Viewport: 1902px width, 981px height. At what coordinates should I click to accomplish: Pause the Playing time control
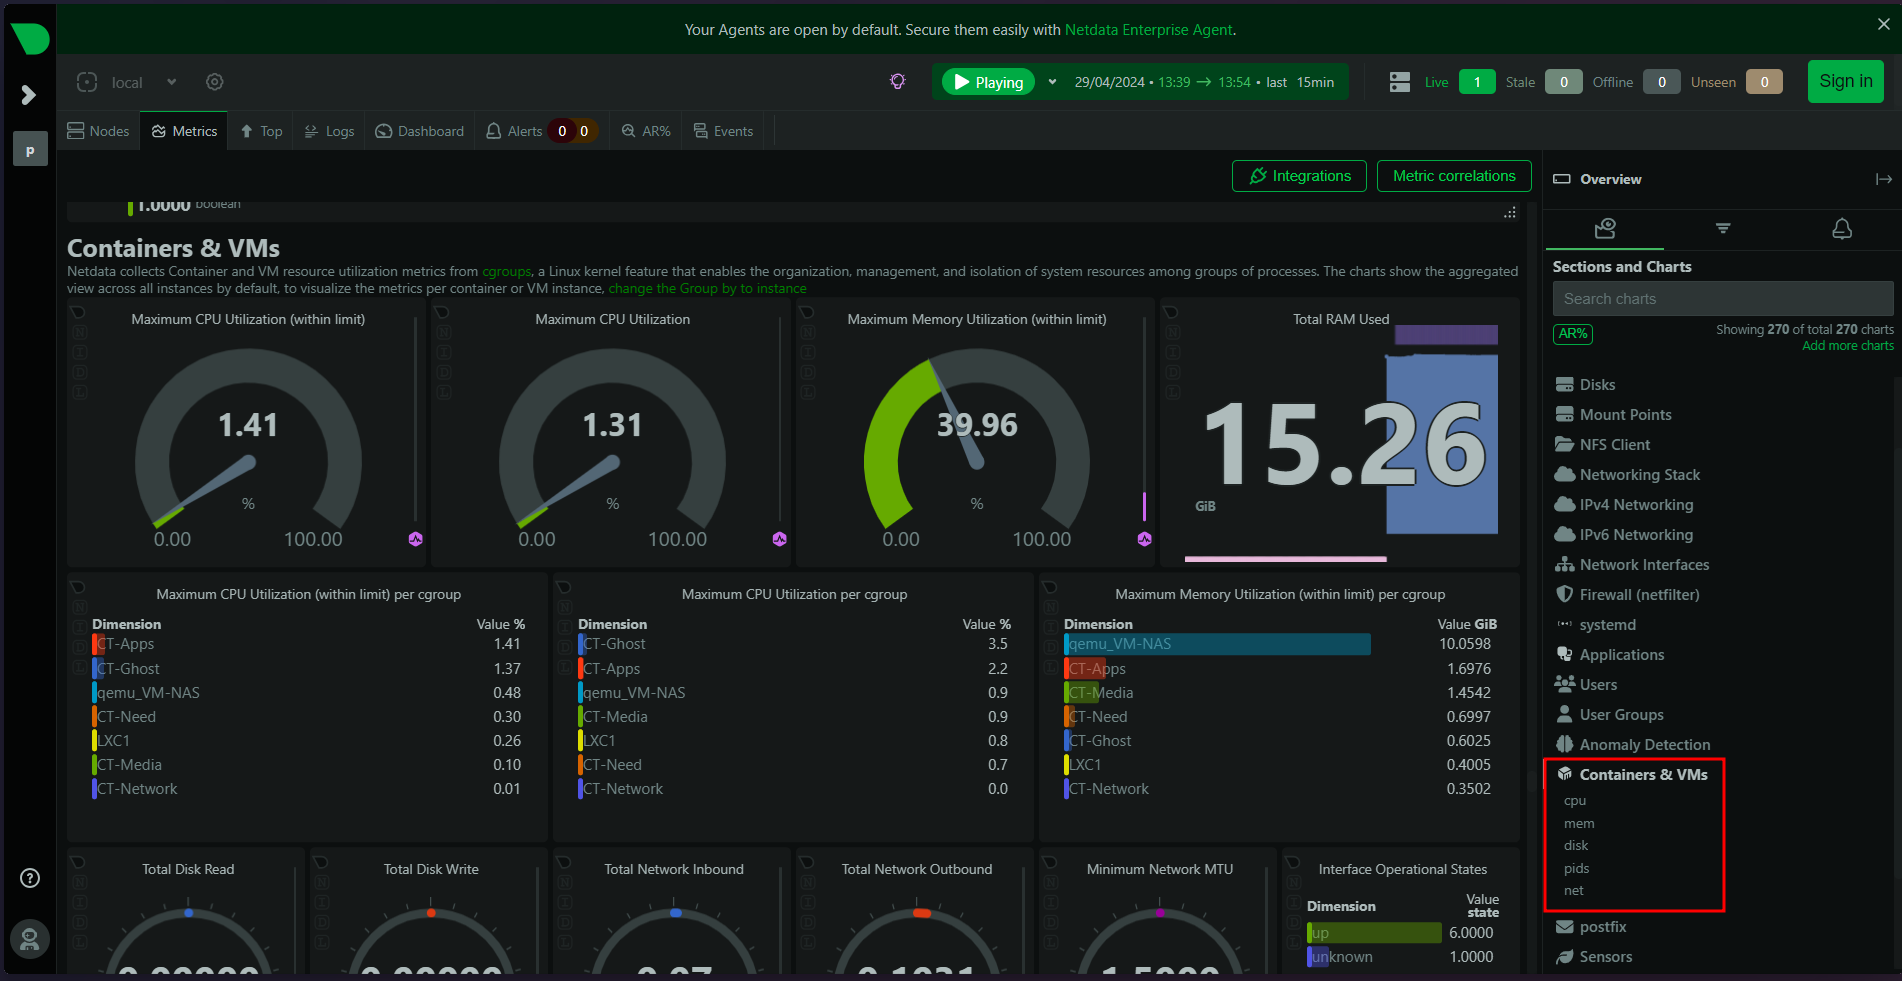(x=988, y=82)
